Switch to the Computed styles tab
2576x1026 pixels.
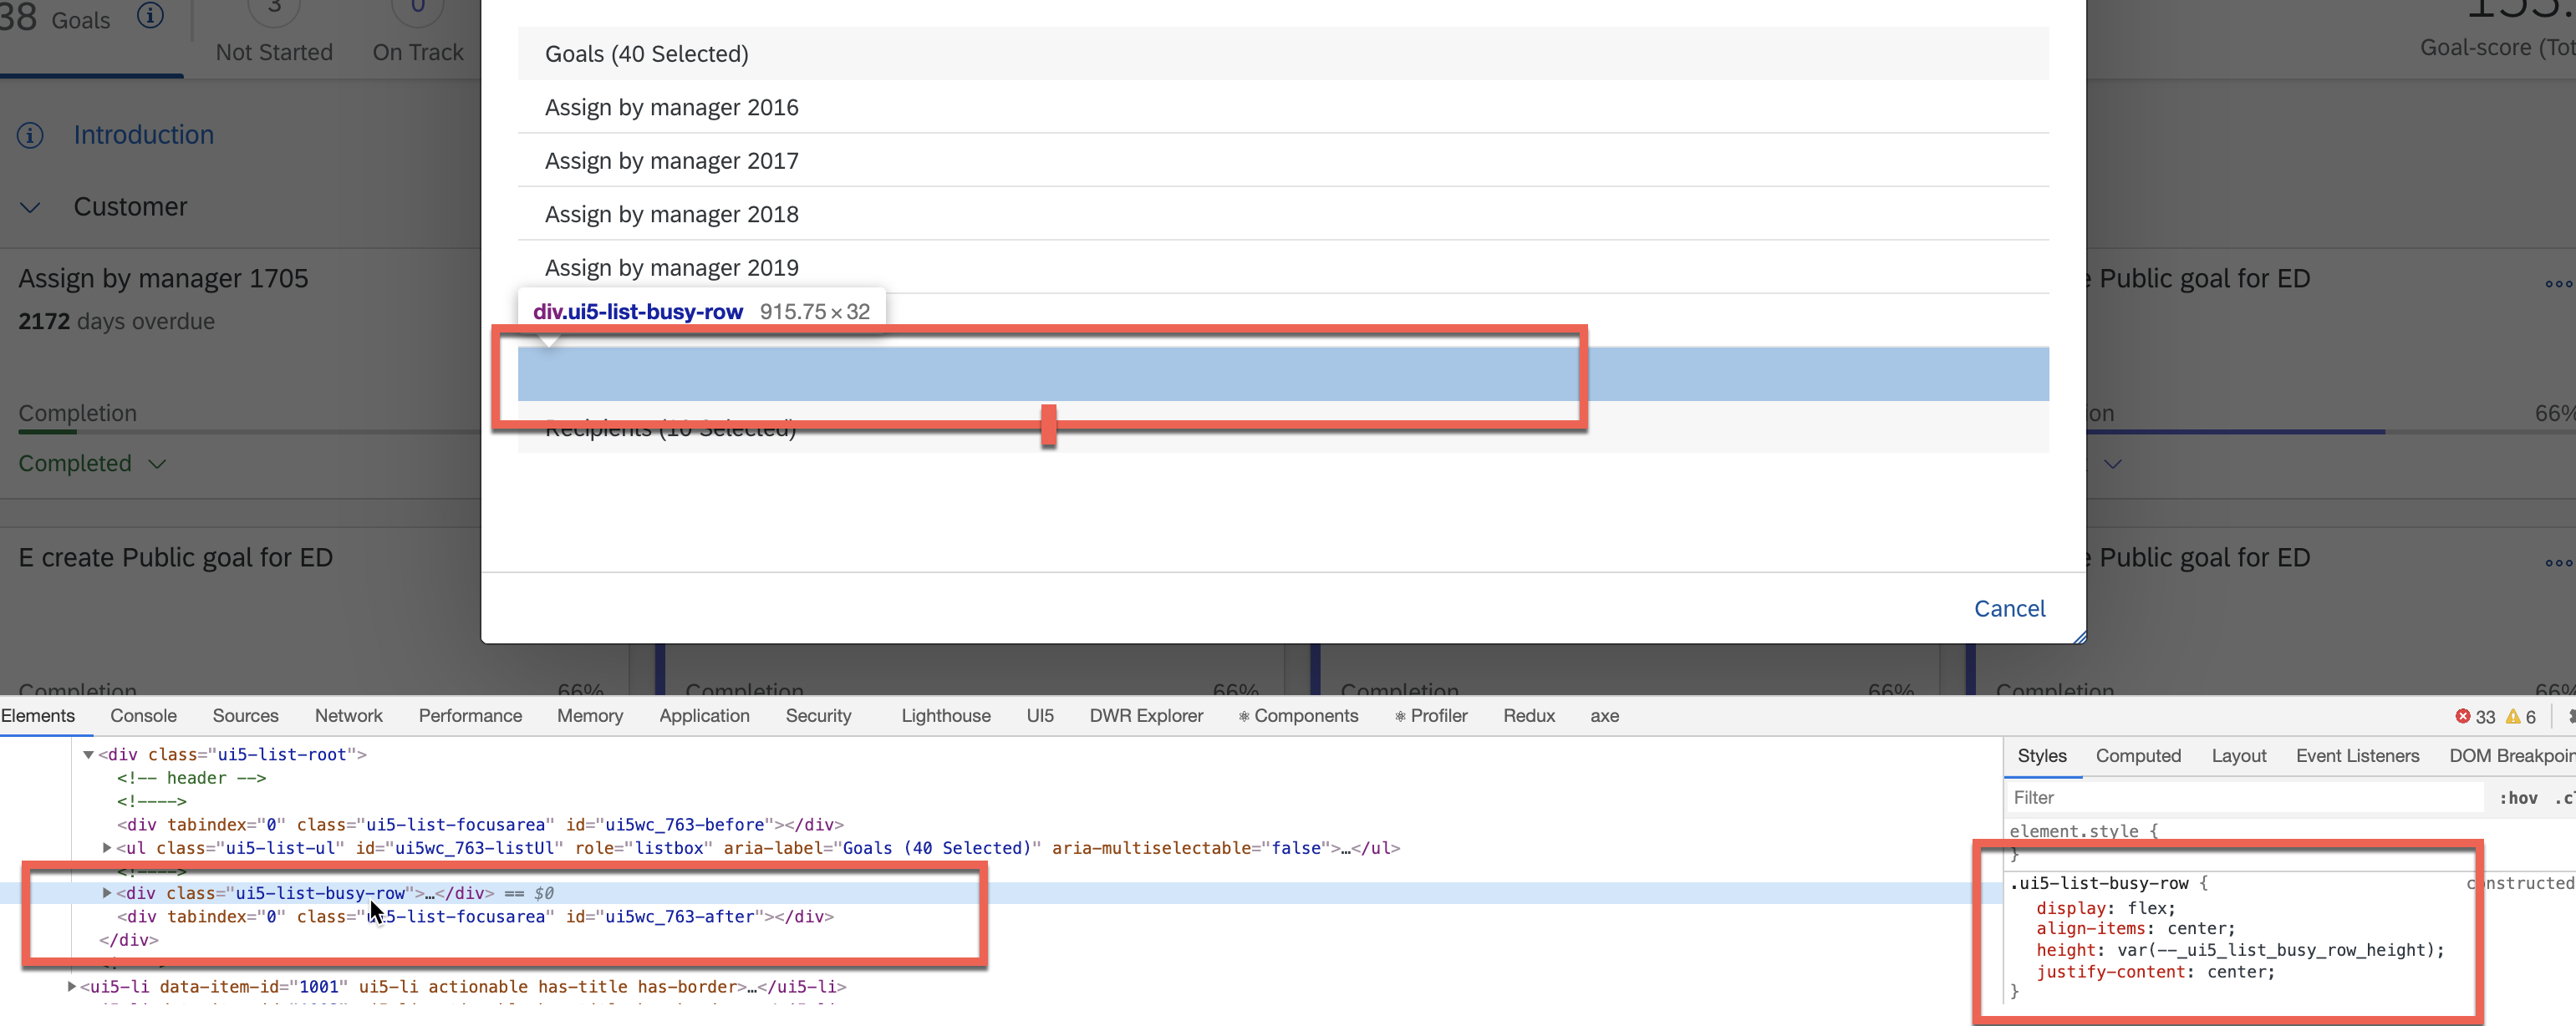pyautogui.click(x=2137, y=756)
